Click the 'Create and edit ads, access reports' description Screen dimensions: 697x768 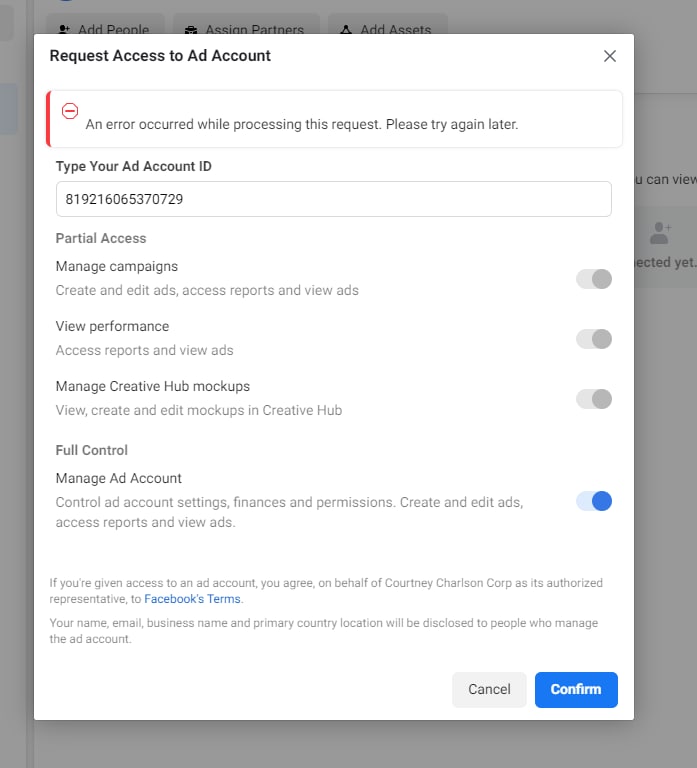tap(207, 290)
